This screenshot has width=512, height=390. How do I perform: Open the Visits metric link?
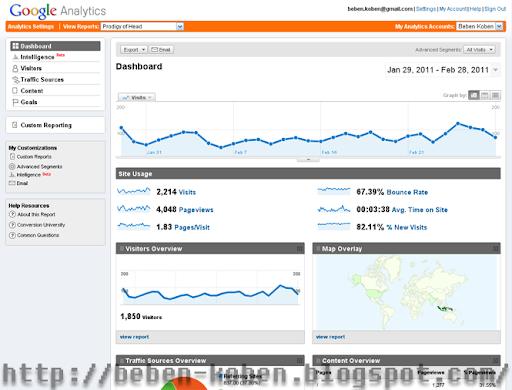(x=187, y=192)
